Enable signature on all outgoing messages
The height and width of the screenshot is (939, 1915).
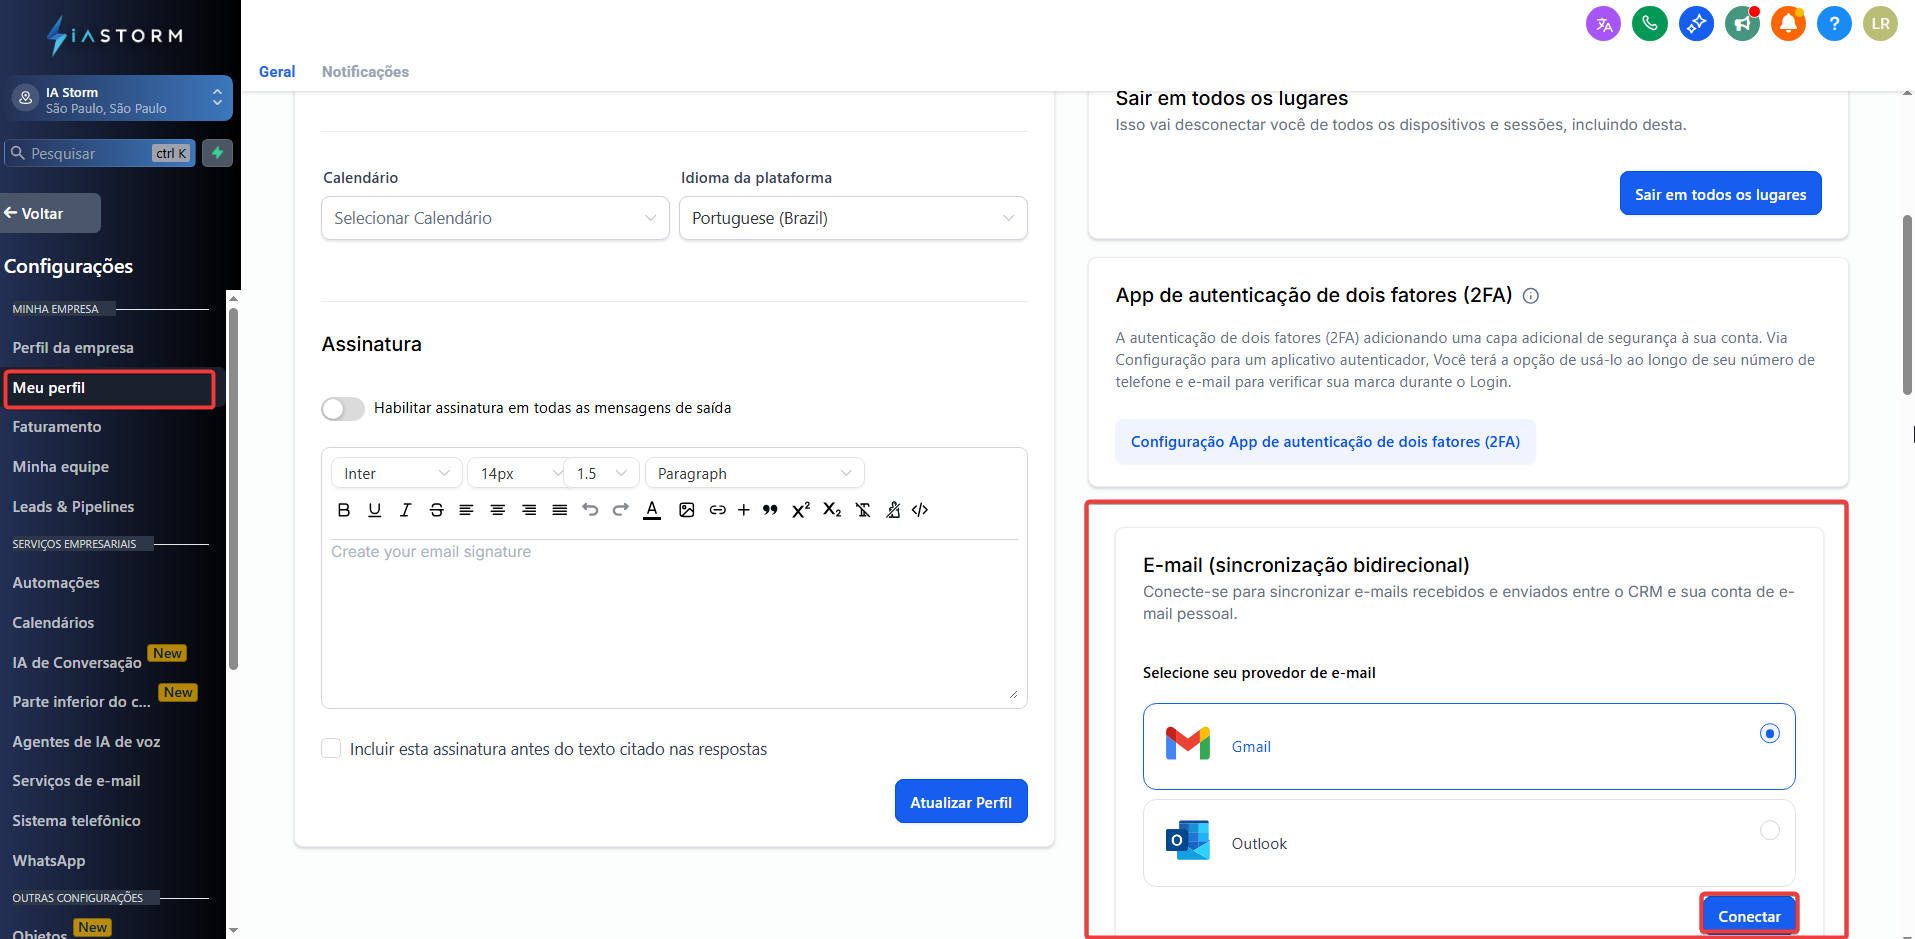click(x=343, y=409)
